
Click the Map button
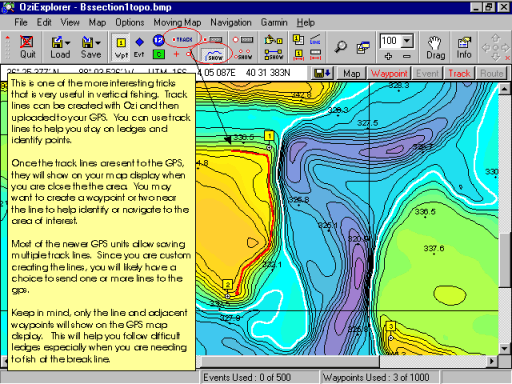(351, 73)
